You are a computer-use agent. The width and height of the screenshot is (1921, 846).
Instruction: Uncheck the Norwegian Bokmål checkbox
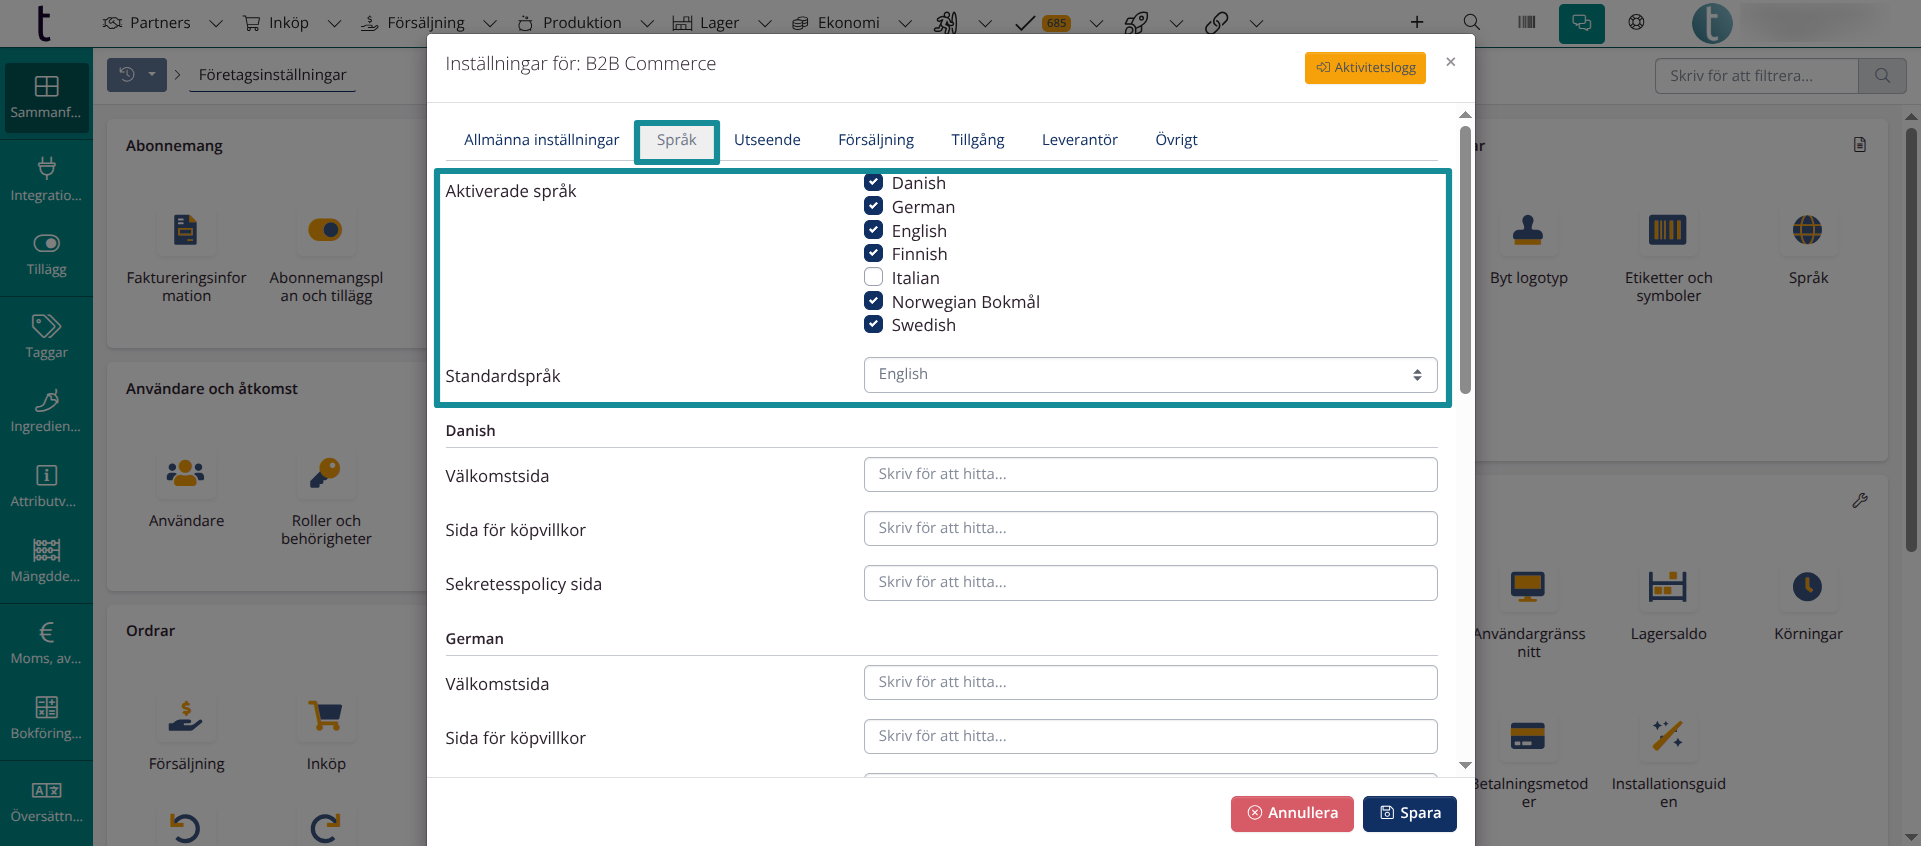click(874, 301)
